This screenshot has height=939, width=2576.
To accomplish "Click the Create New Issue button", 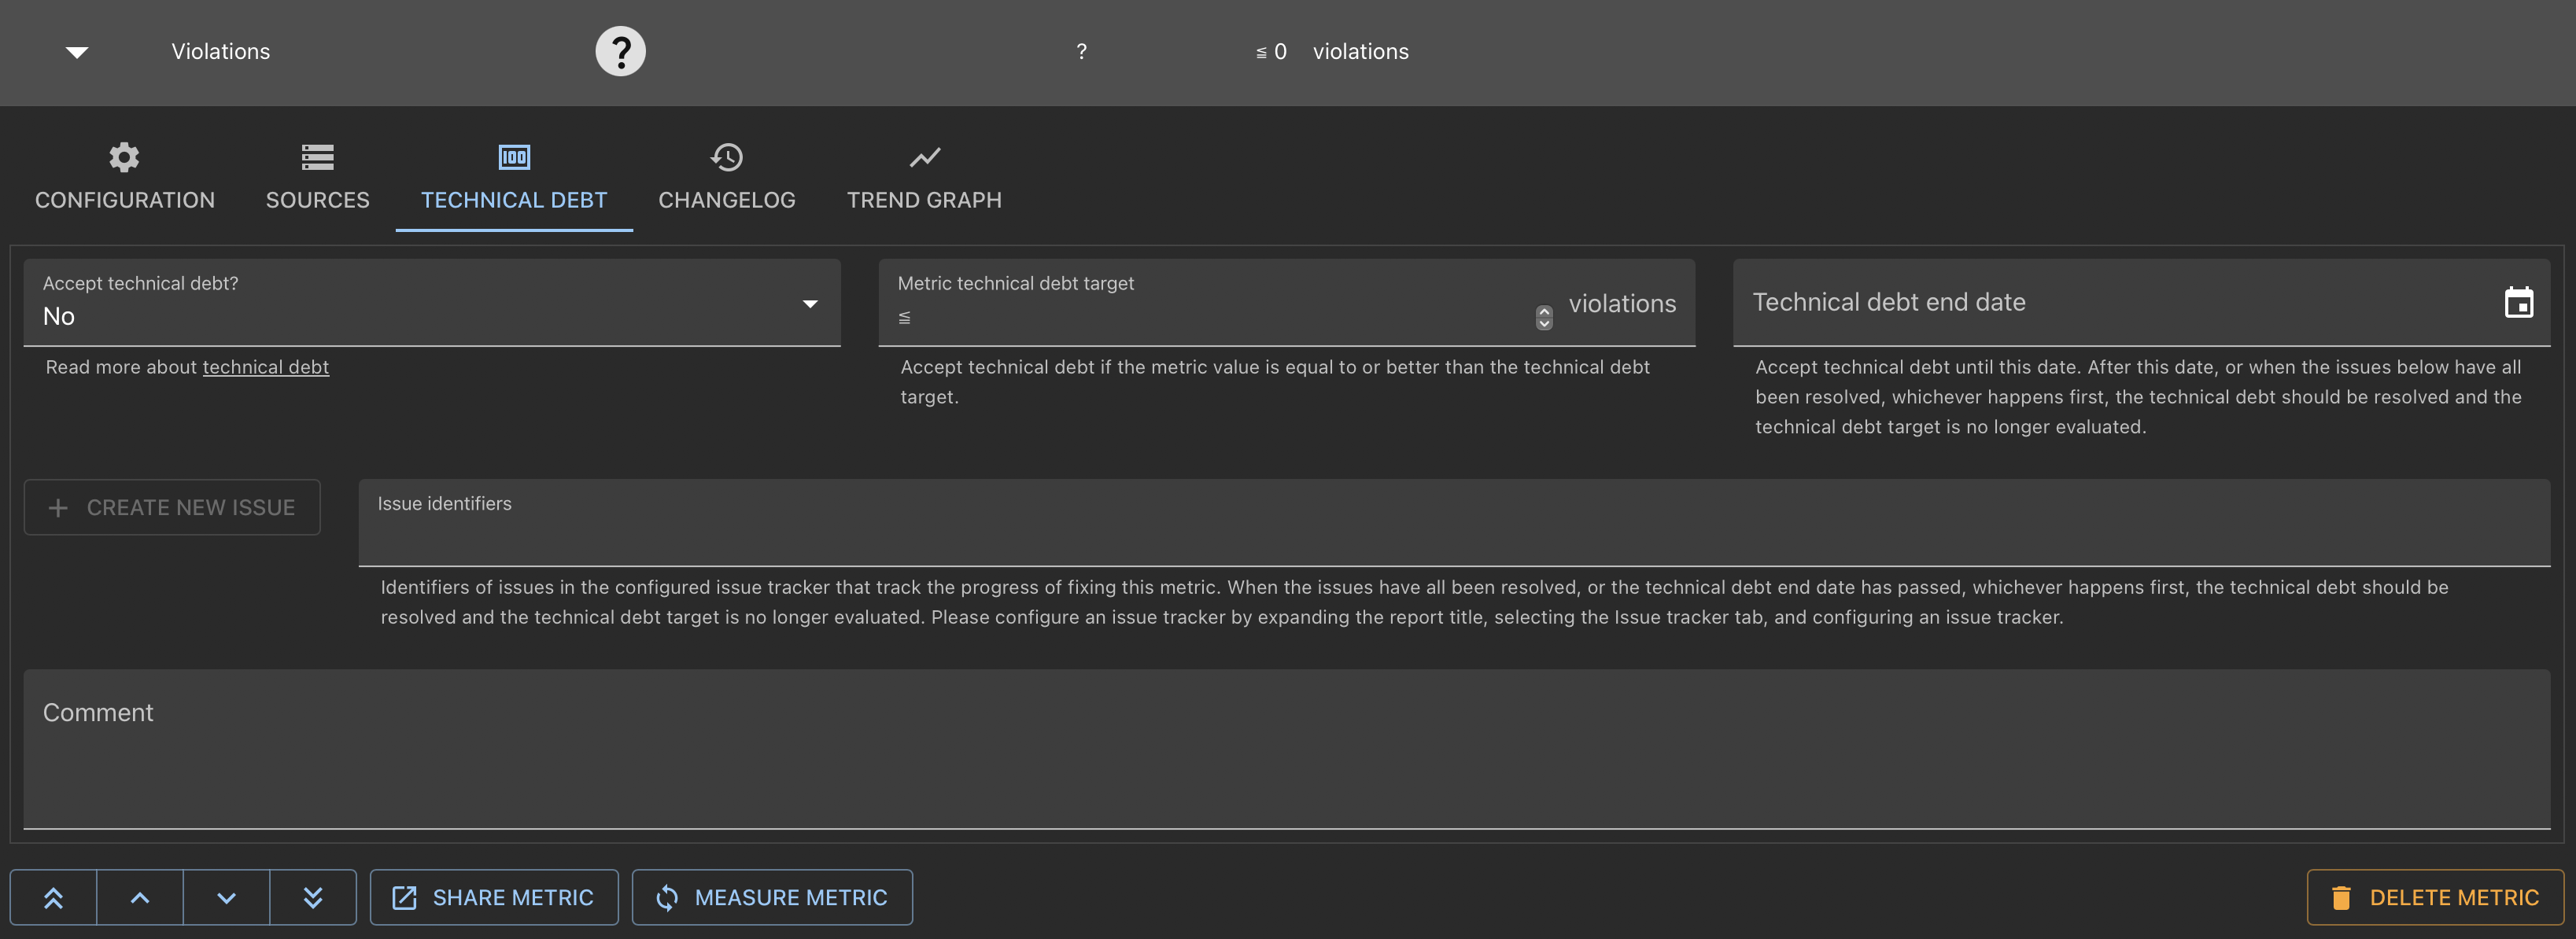I will pos(172,507).
